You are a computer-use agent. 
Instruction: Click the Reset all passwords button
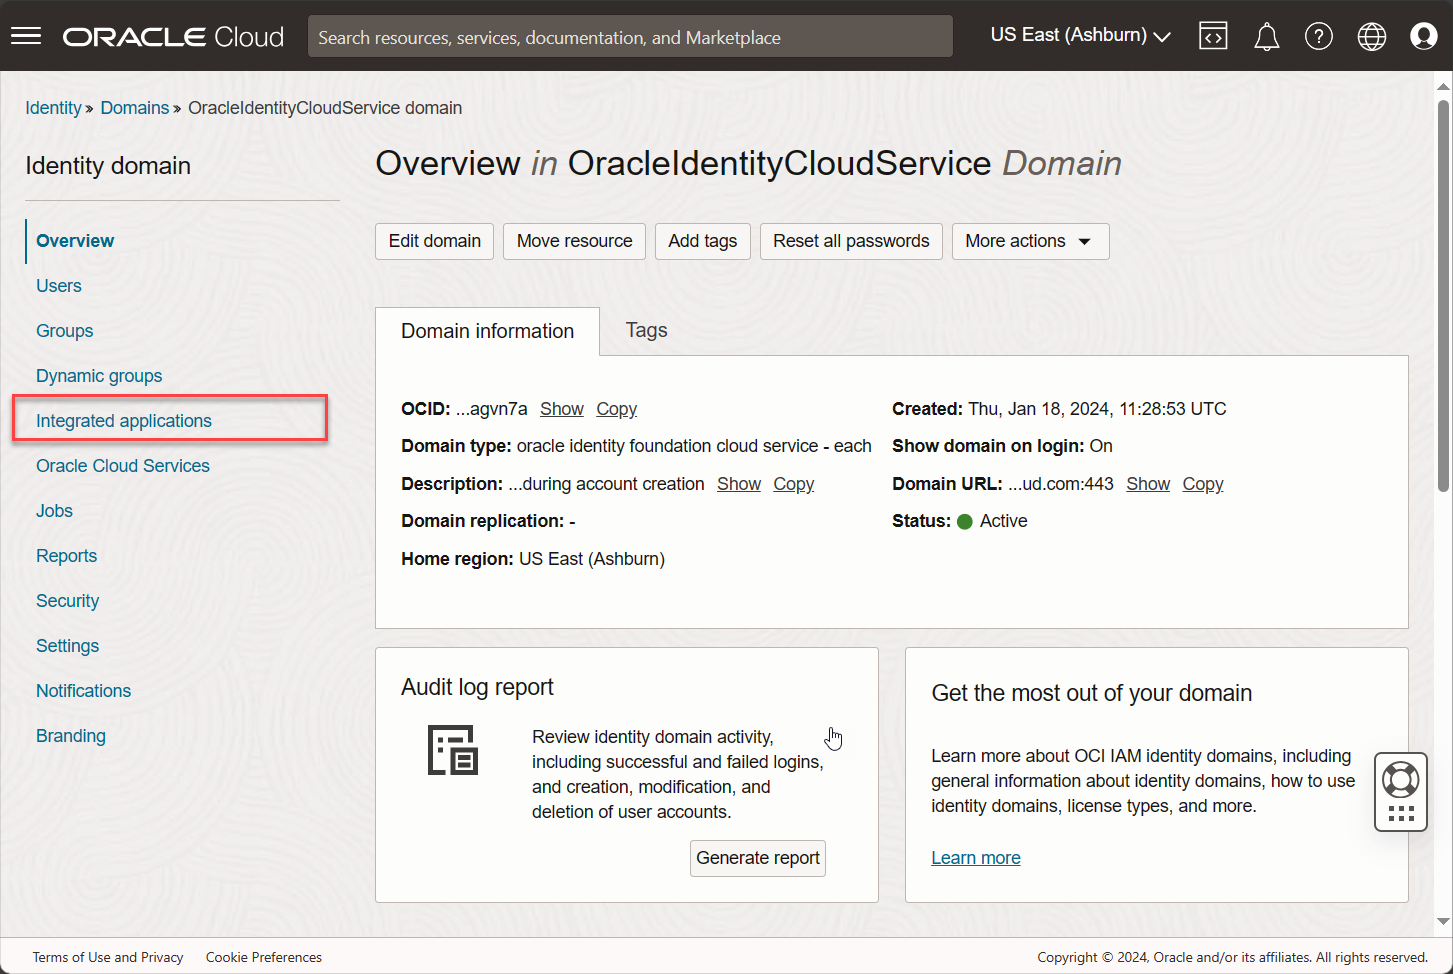850,241
